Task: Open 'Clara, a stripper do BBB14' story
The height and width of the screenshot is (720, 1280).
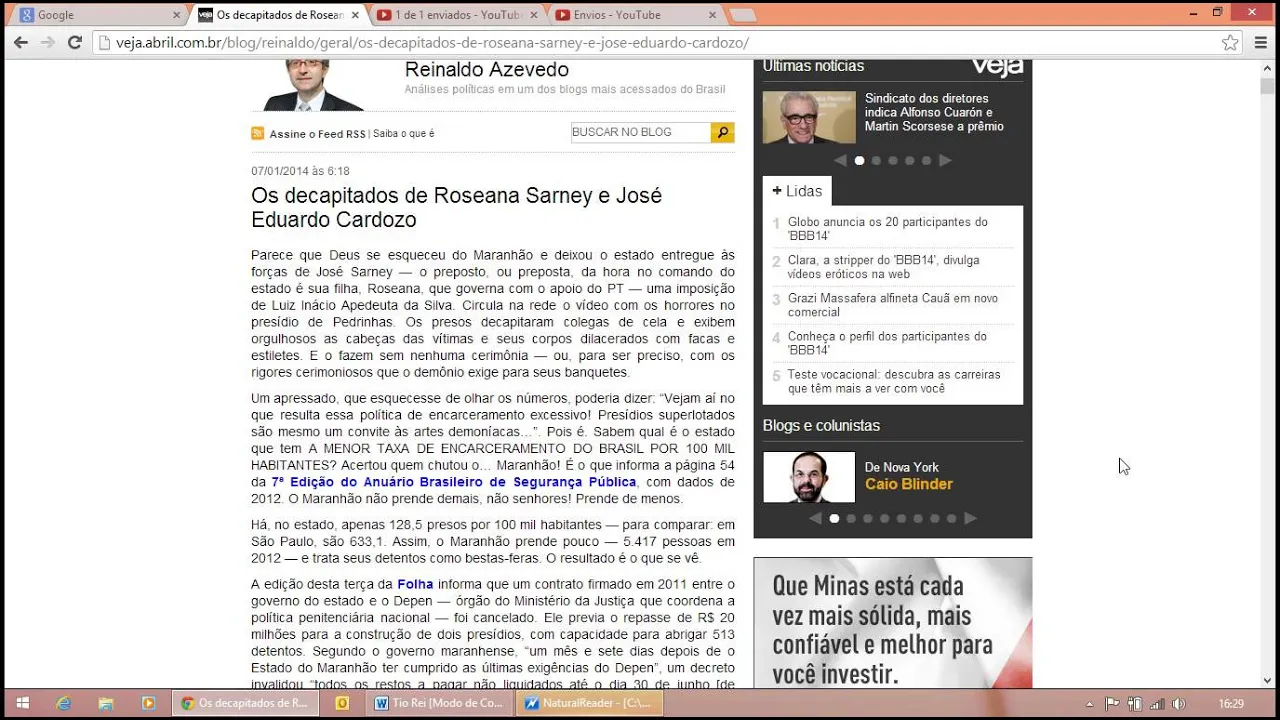Action: pyautogui.click(x=884, y=267)
